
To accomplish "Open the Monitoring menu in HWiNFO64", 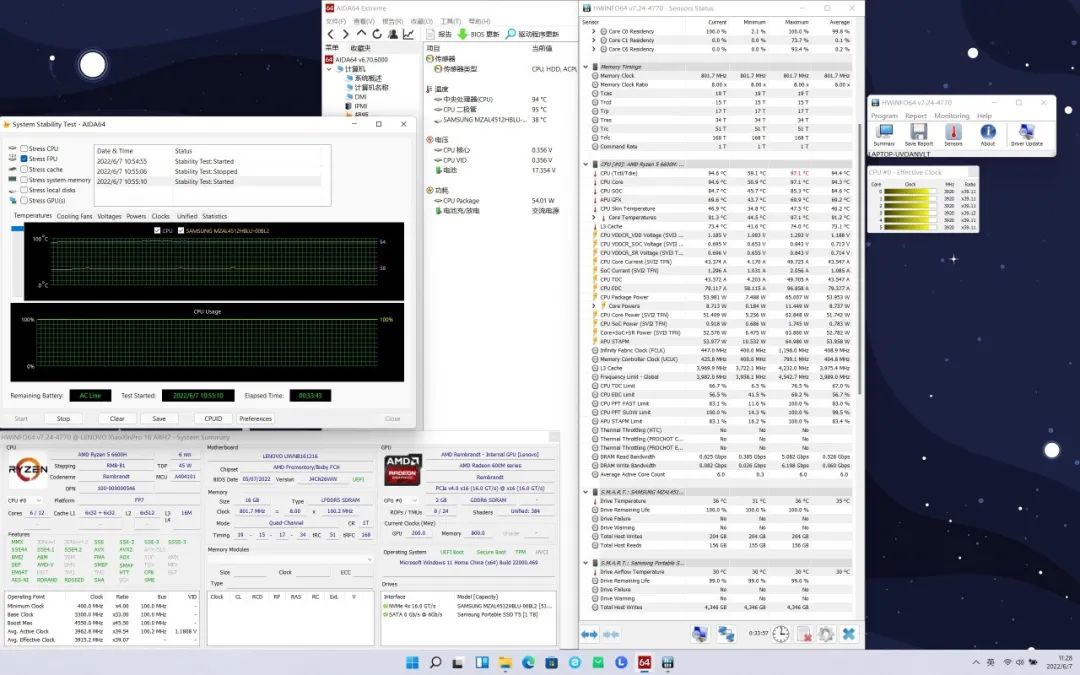I will 951,116.
